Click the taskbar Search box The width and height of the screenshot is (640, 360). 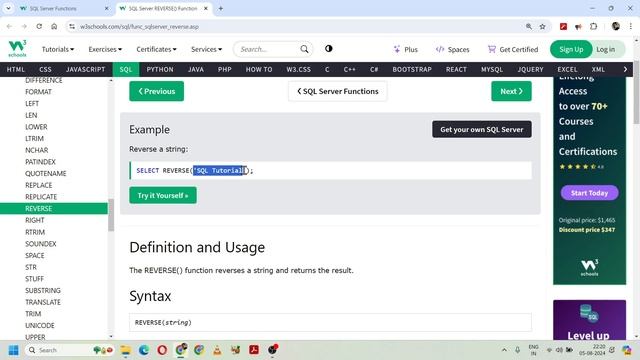69,350
